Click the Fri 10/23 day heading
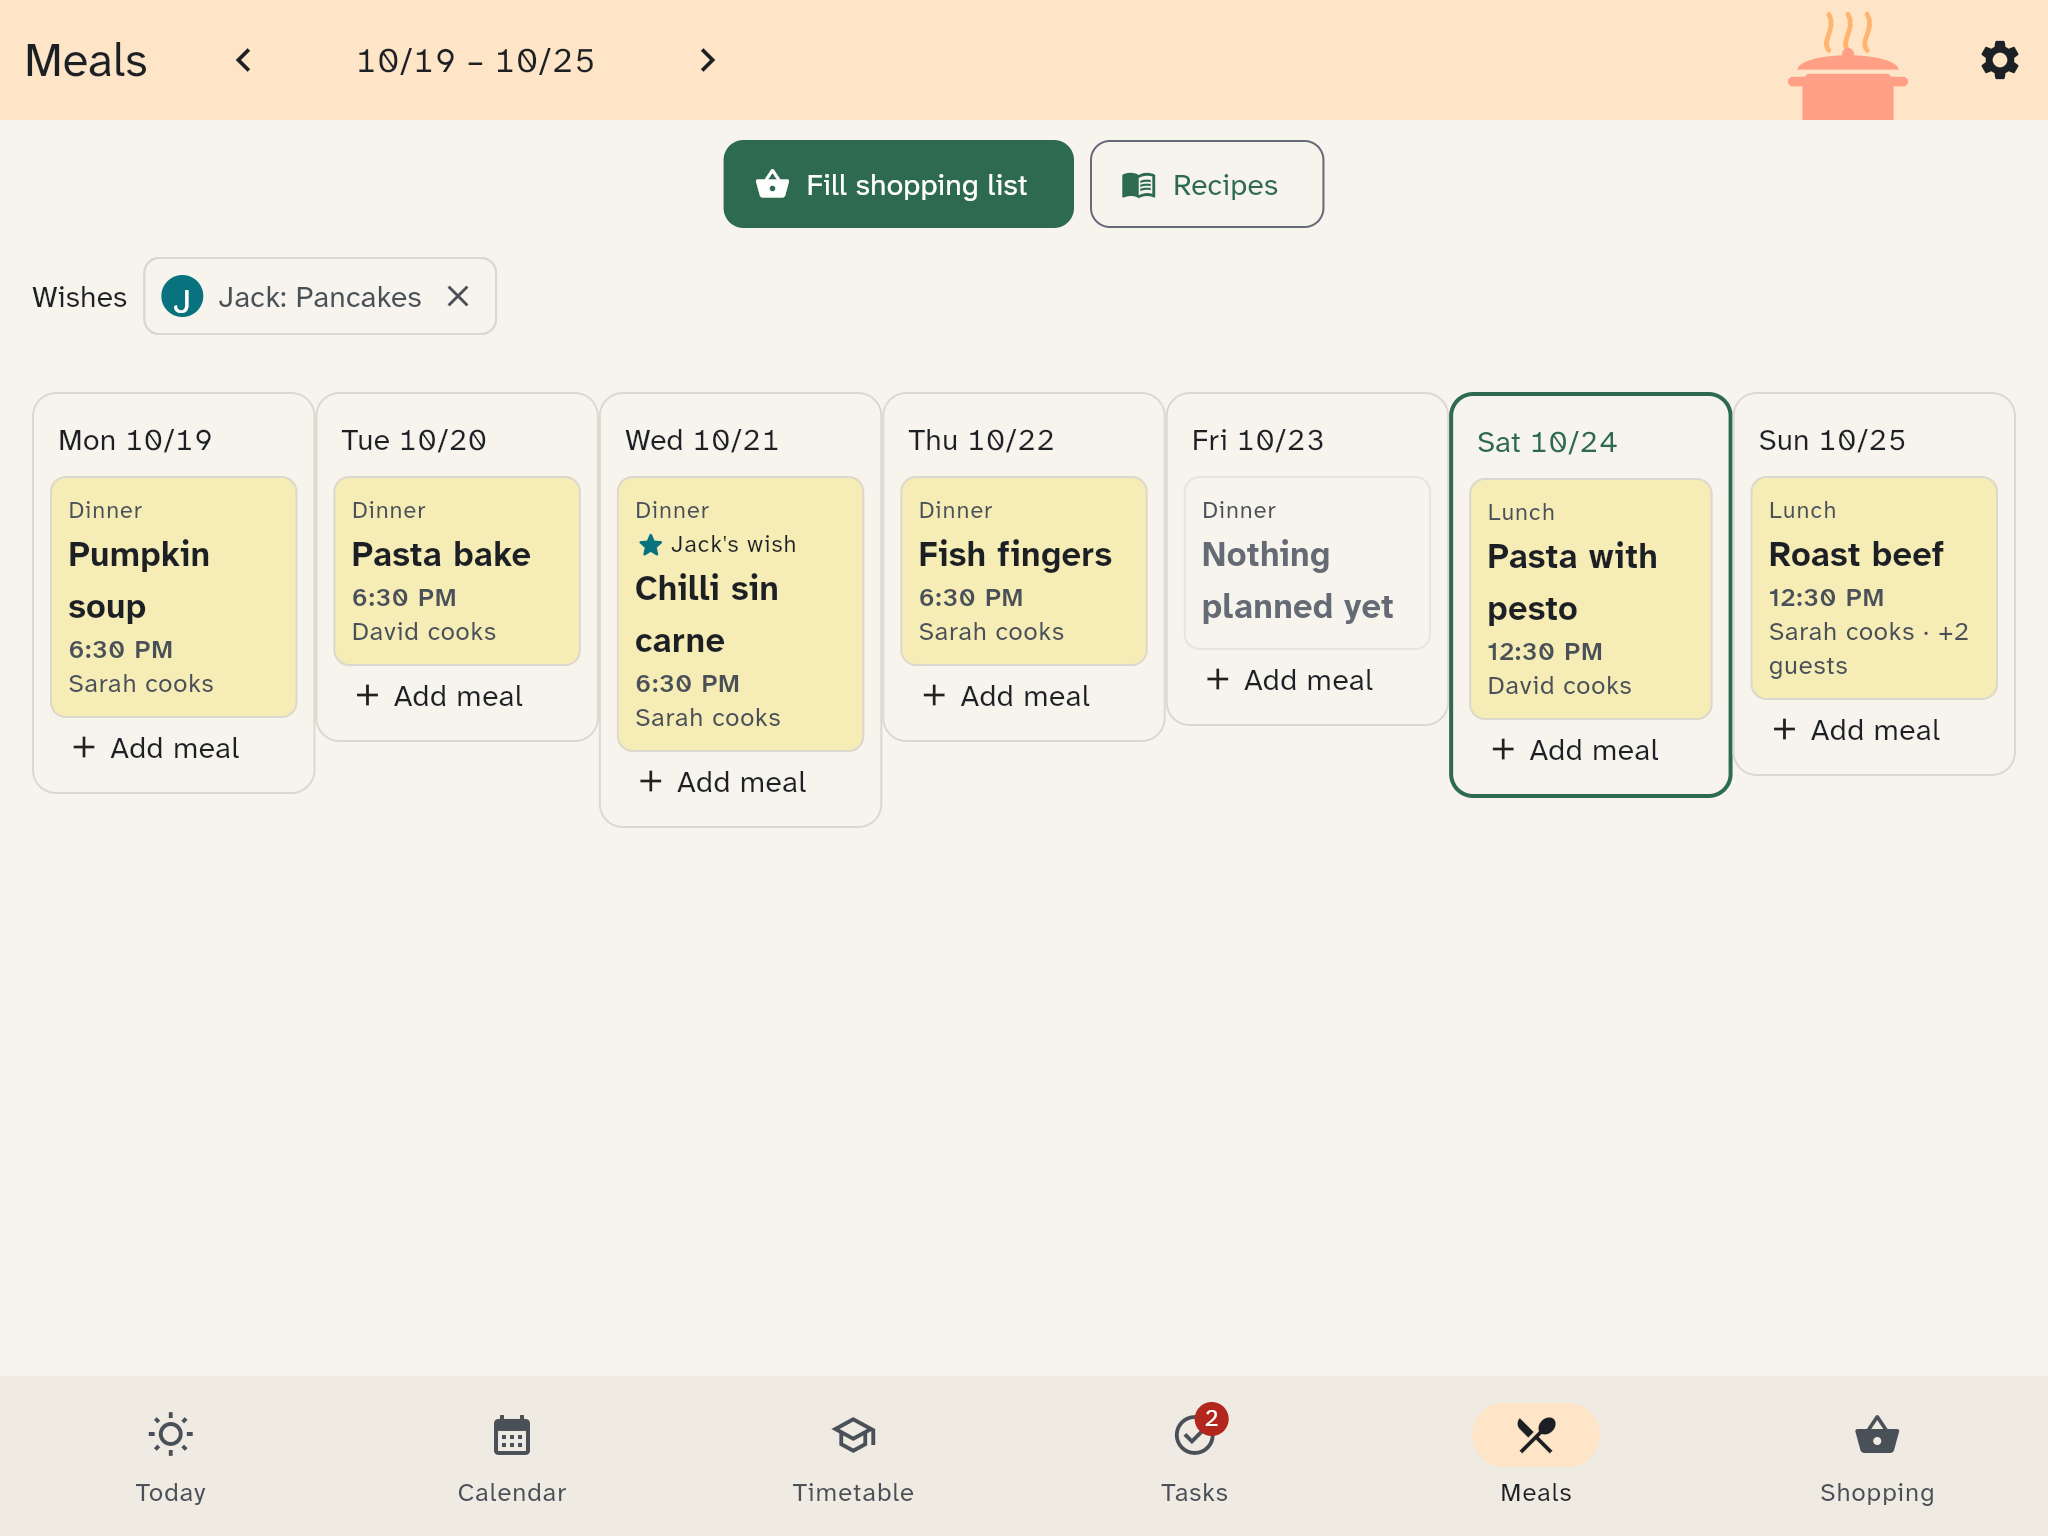 pos(1258,440)
